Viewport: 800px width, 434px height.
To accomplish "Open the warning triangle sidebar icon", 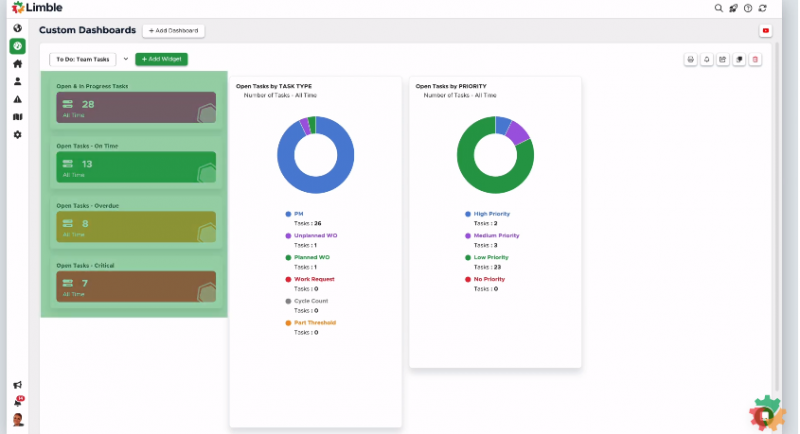I will pos(17,99).
